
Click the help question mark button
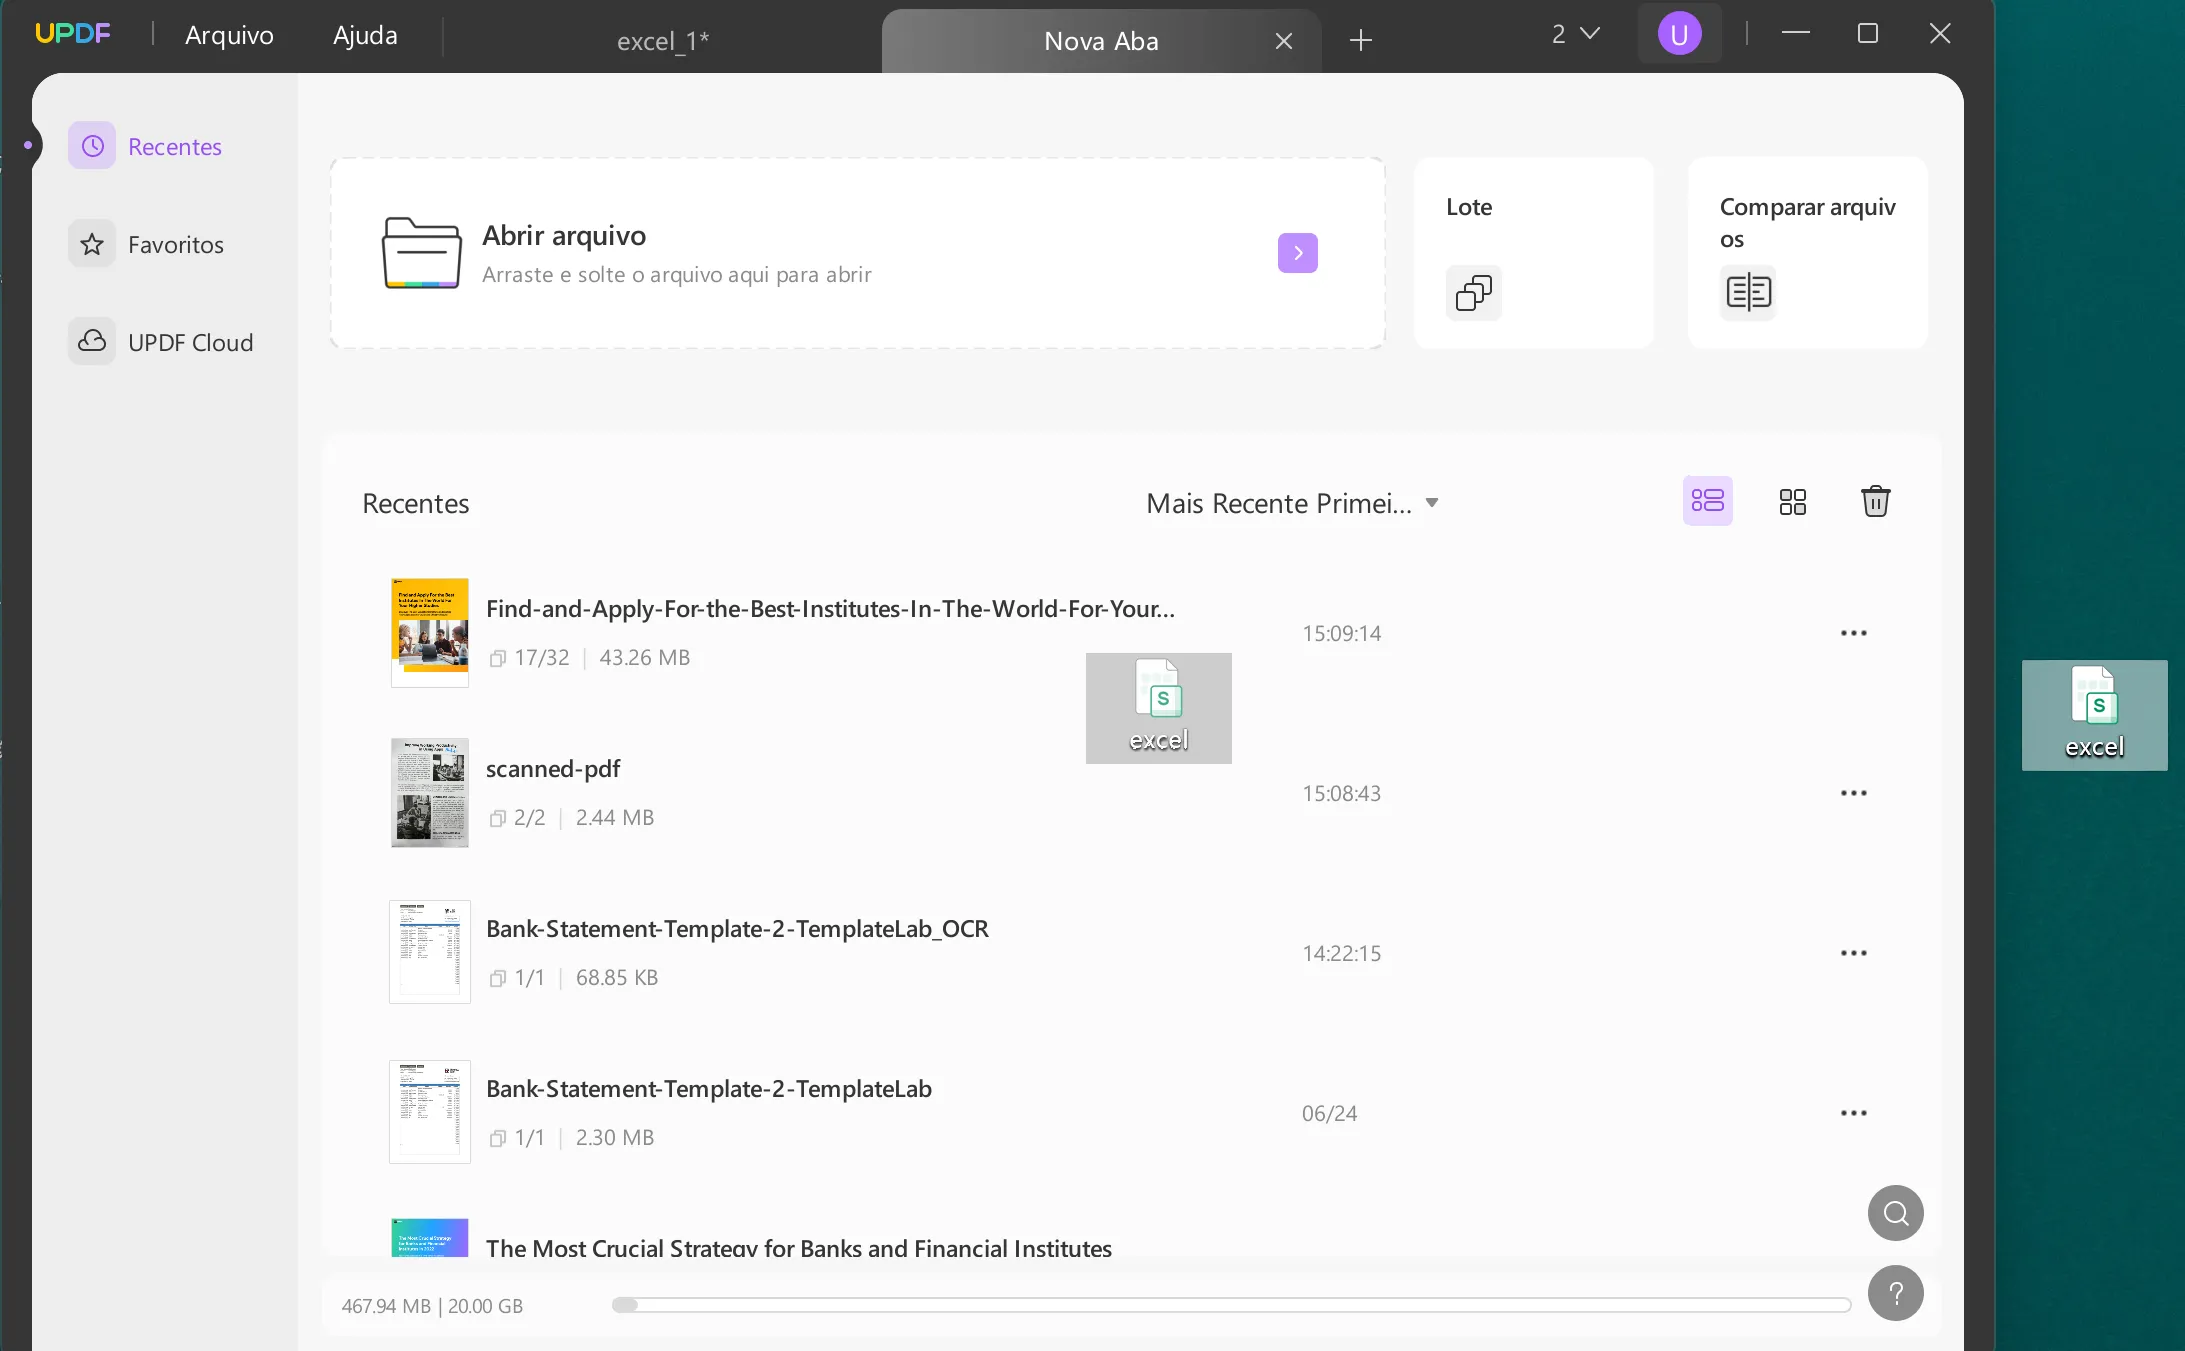point(1895,1293)
